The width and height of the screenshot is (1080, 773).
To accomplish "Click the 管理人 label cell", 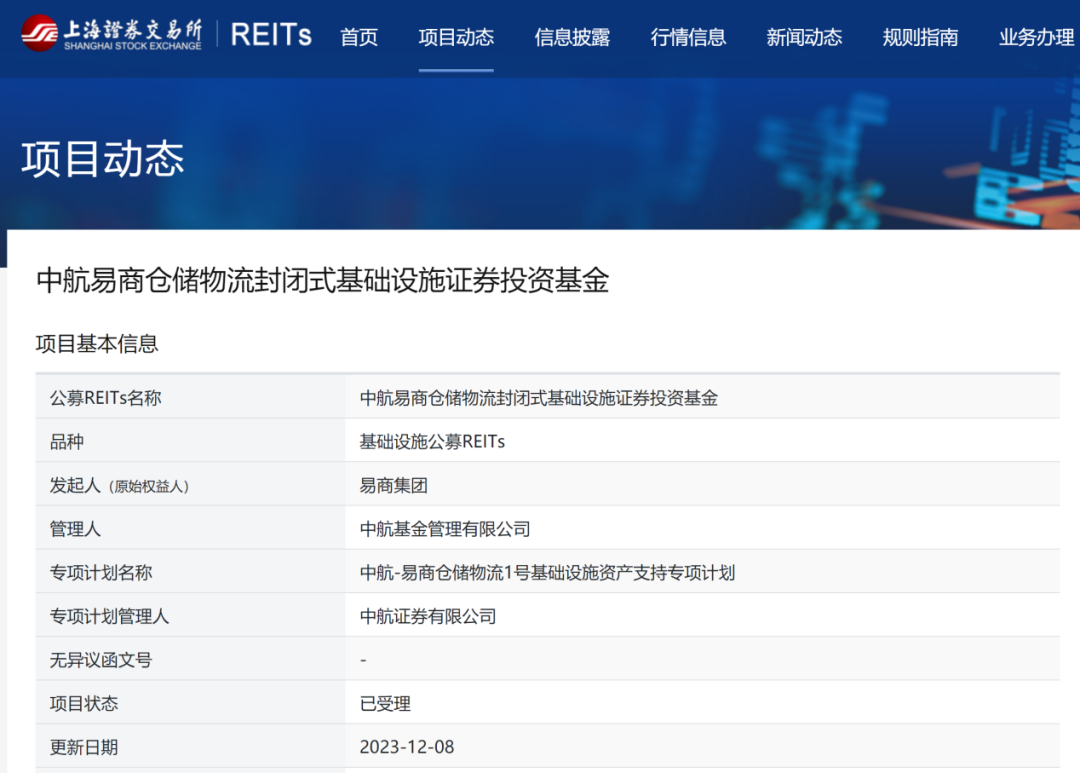I will pos(190,528).
